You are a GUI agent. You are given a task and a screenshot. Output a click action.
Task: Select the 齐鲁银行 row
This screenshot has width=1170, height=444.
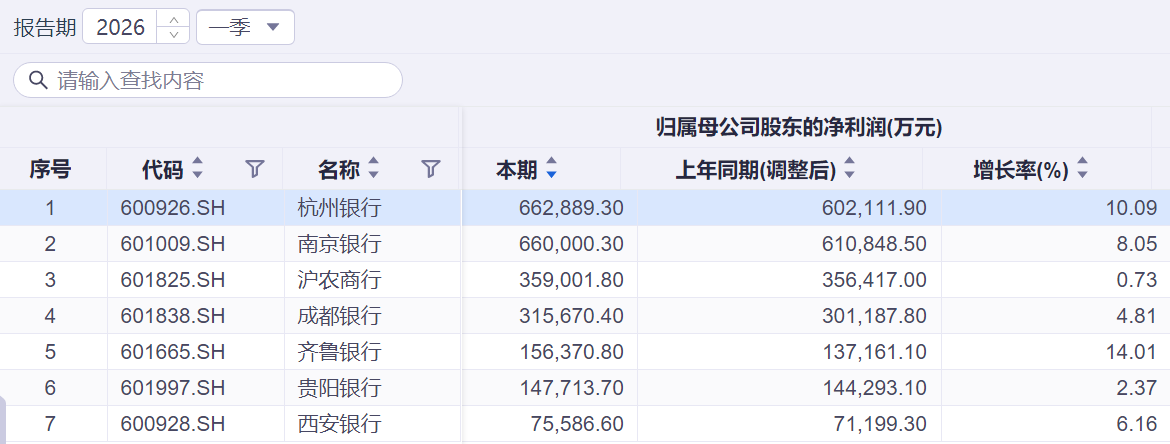339,352
